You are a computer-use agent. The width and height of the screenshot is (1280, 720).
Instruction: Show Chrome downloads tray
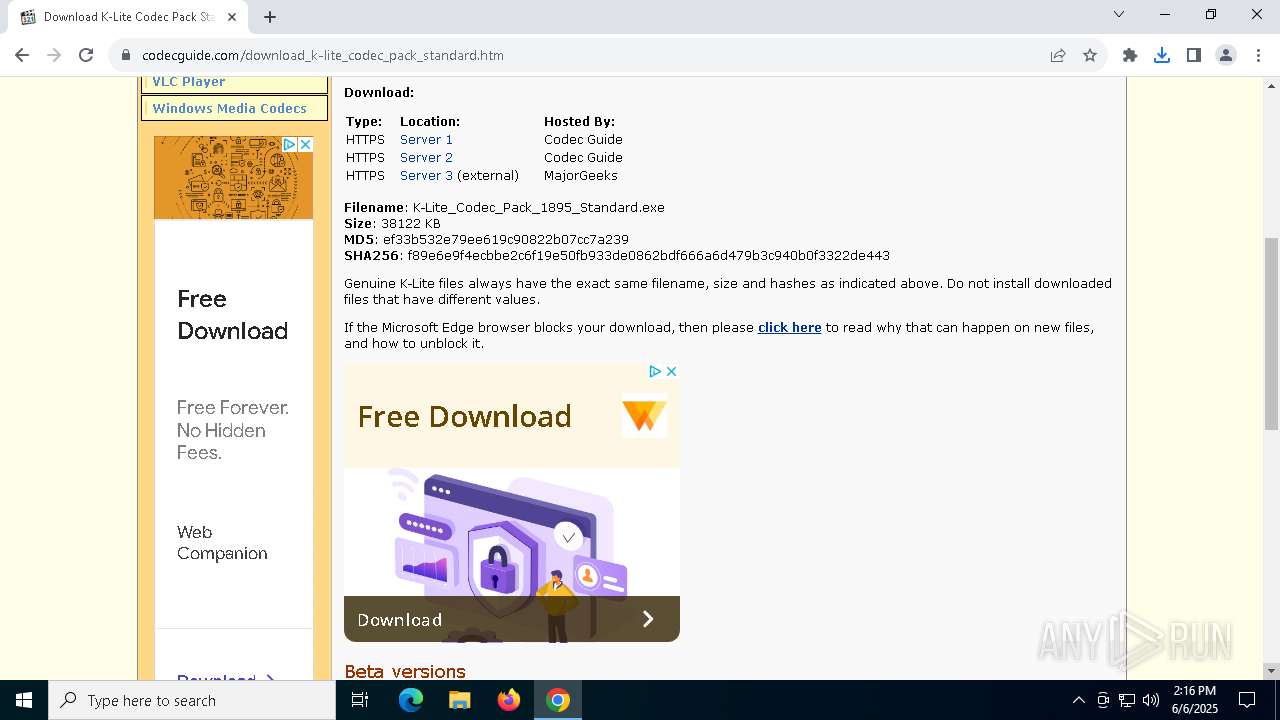(1162, 55)
